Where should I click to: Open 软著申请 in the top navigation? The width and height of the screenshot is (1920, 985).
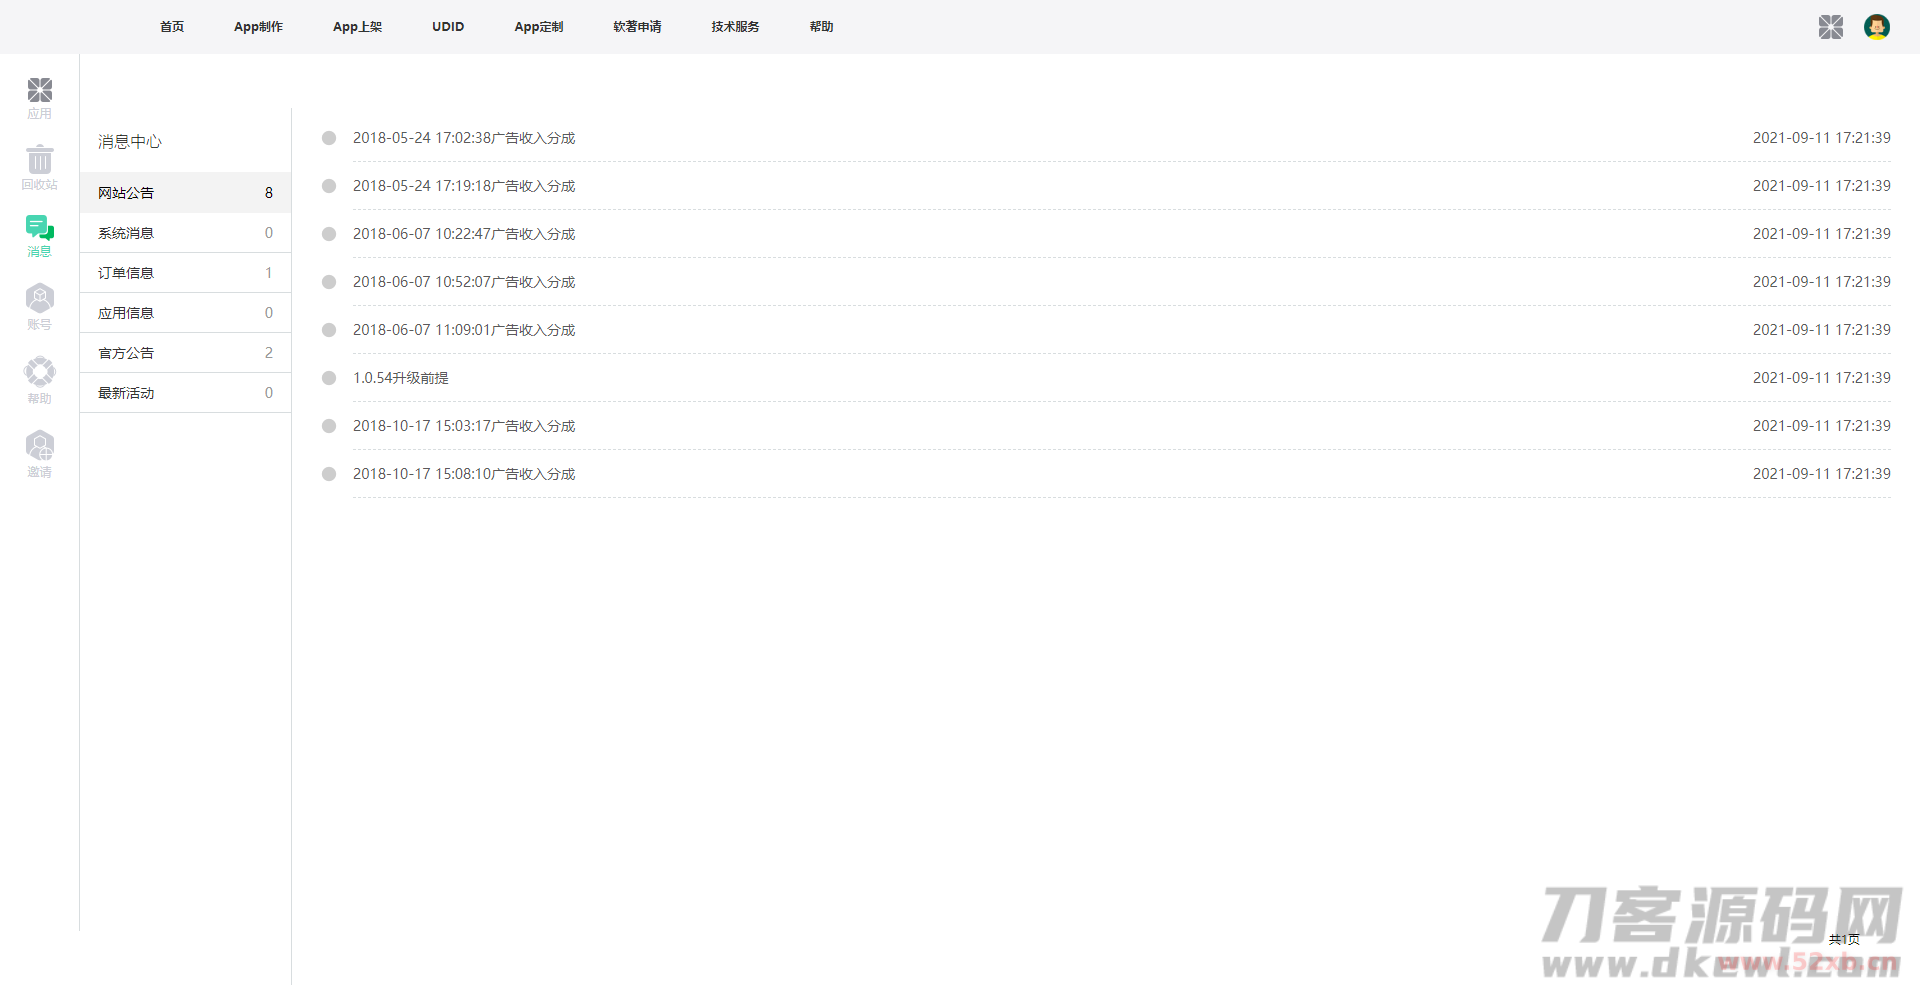pyautogui.click(x=637, y=27)
